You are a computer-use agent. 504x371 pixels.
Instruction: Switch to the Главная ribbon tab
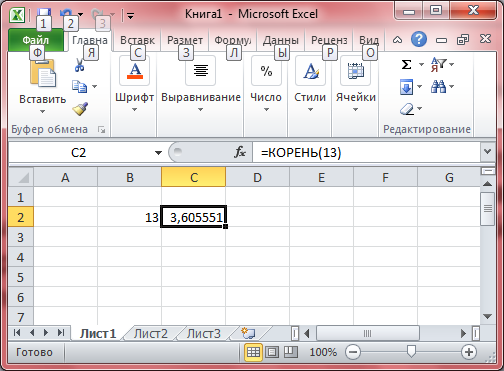(x=90, y=40)
